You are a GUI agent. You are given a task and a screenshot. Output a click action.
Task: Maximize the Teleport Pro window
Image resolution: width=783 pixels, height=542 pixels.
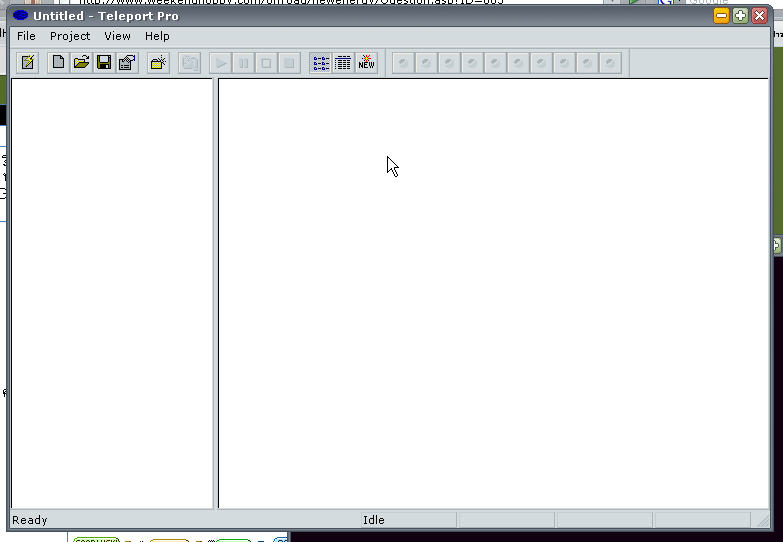740,15
